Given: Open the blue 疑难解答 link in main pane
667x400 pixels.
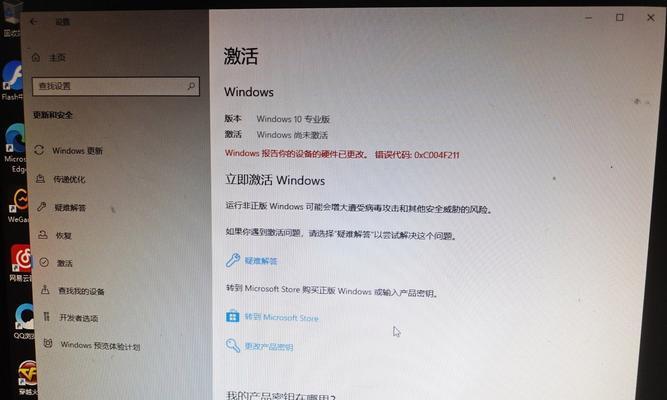Looking at the screenshot, I should [261, 261].
